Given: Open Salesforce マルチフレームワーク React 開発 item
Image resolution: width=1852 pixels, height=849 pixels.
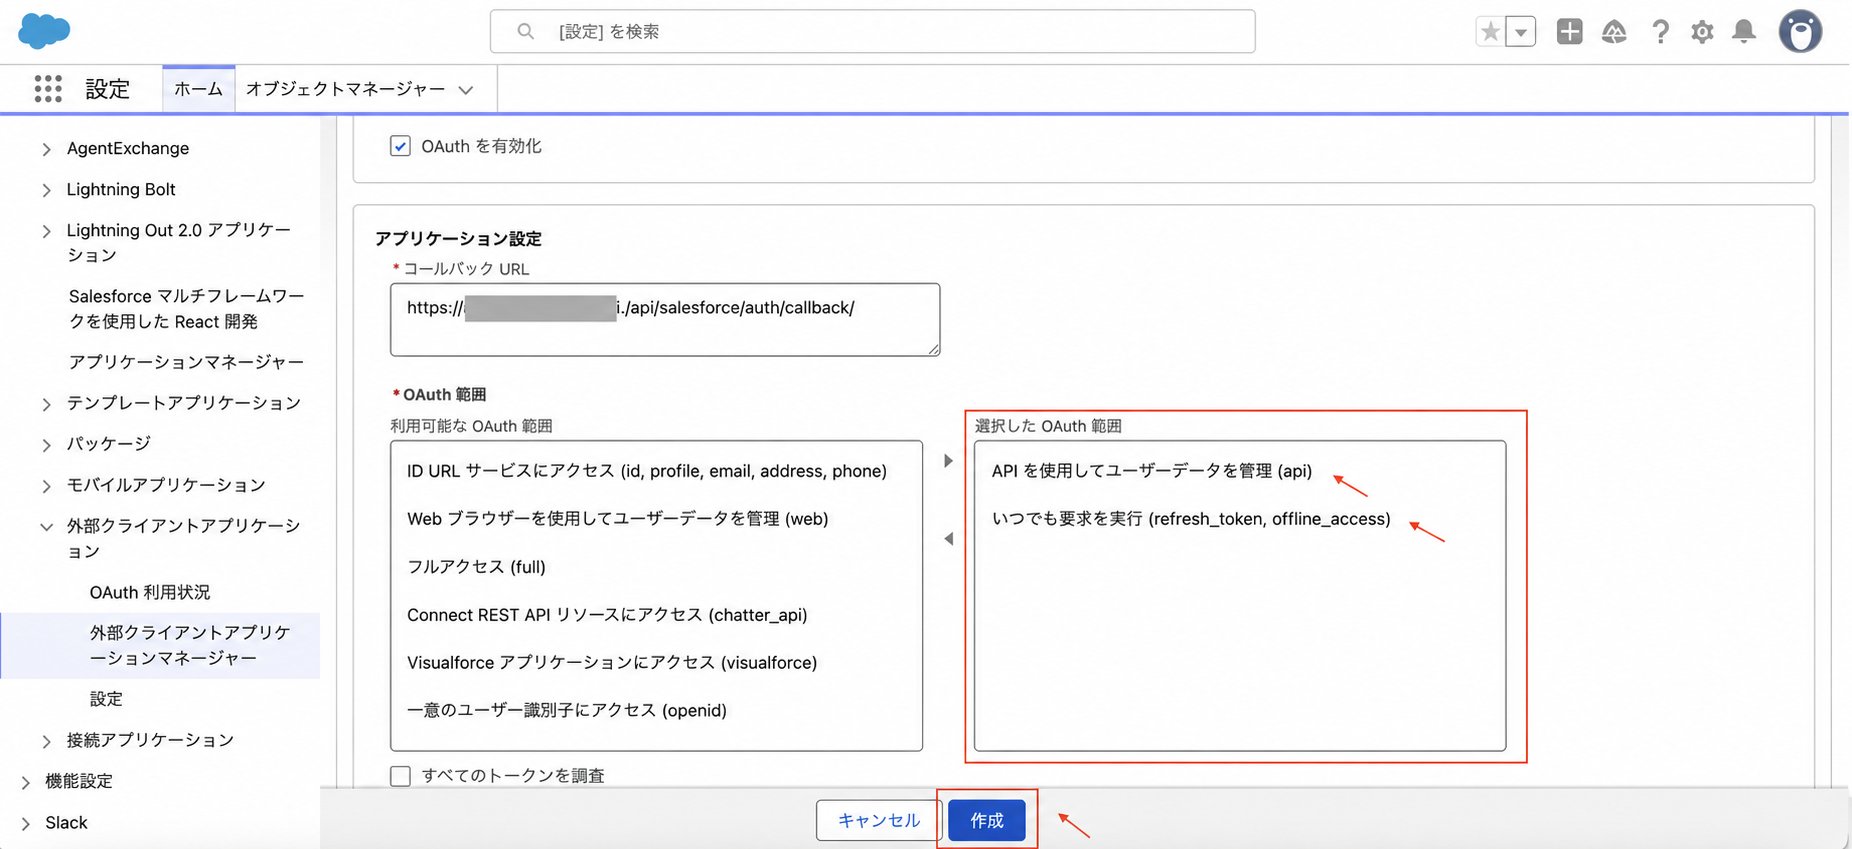Looking at the screenshot, I should click(x=186, y=309).
